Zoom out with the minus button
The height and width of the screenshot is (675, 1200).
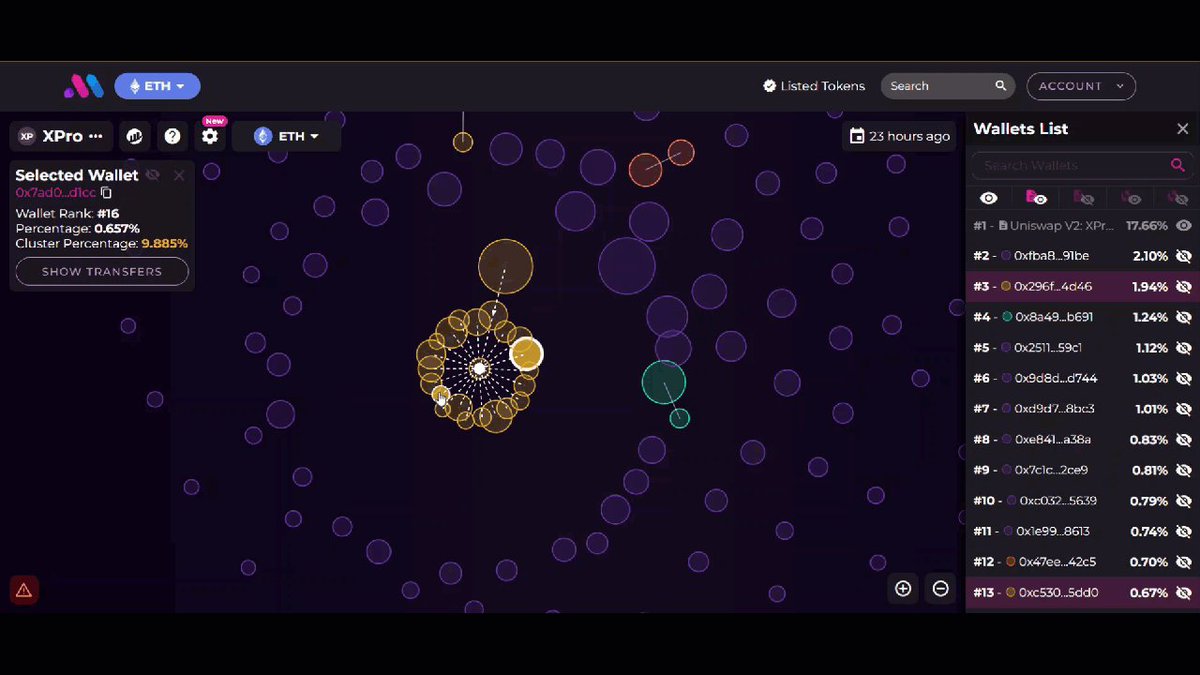tap(940, 588)
